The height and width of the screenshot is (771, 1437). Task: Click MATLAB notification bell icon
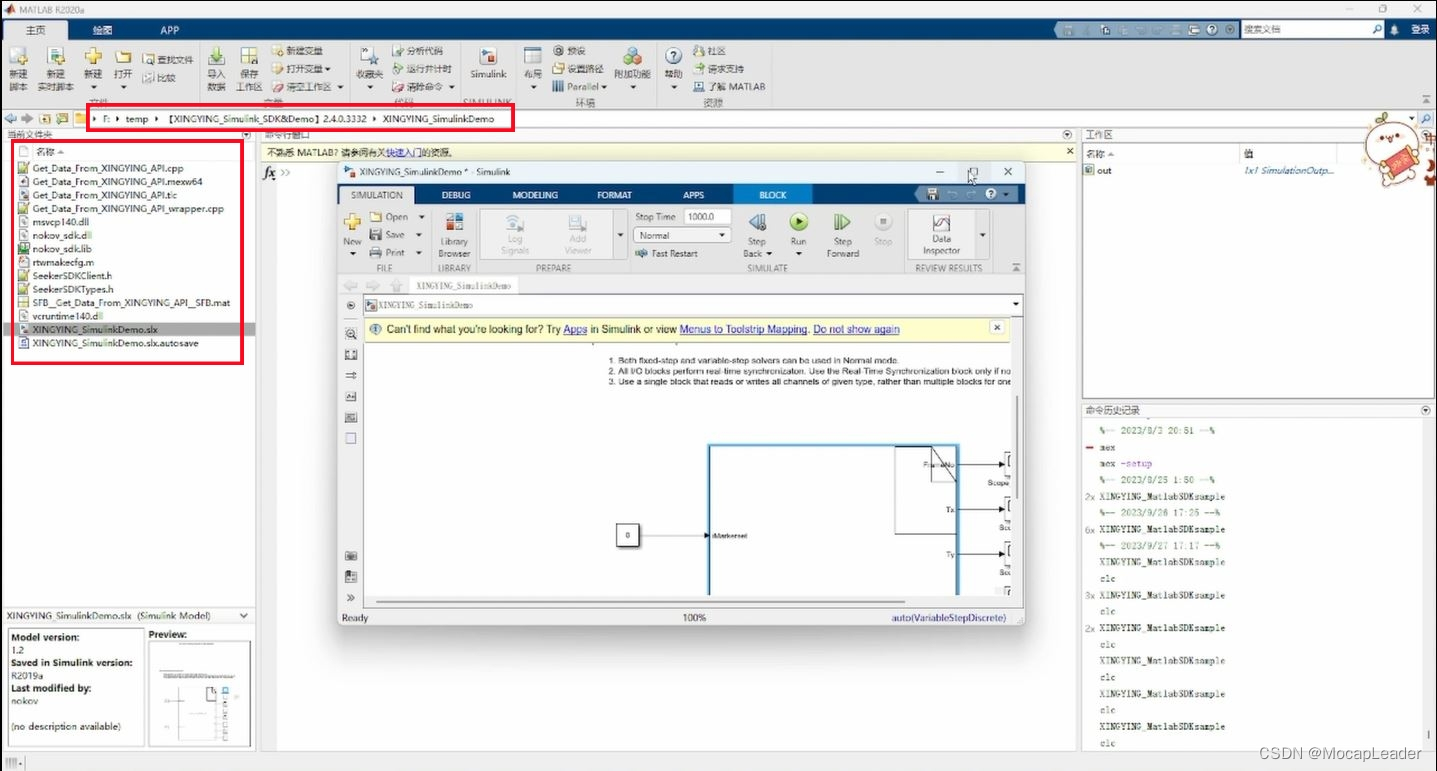1394,30
